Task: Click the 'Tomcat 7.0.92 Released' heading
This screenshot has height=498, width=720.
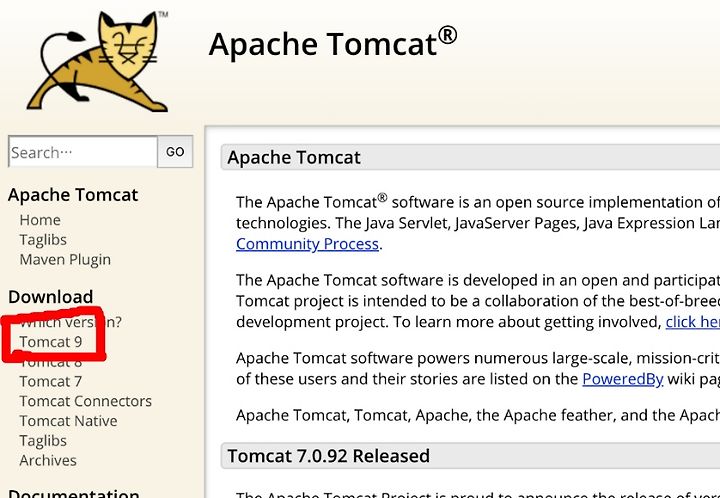Action: point(328,456)
